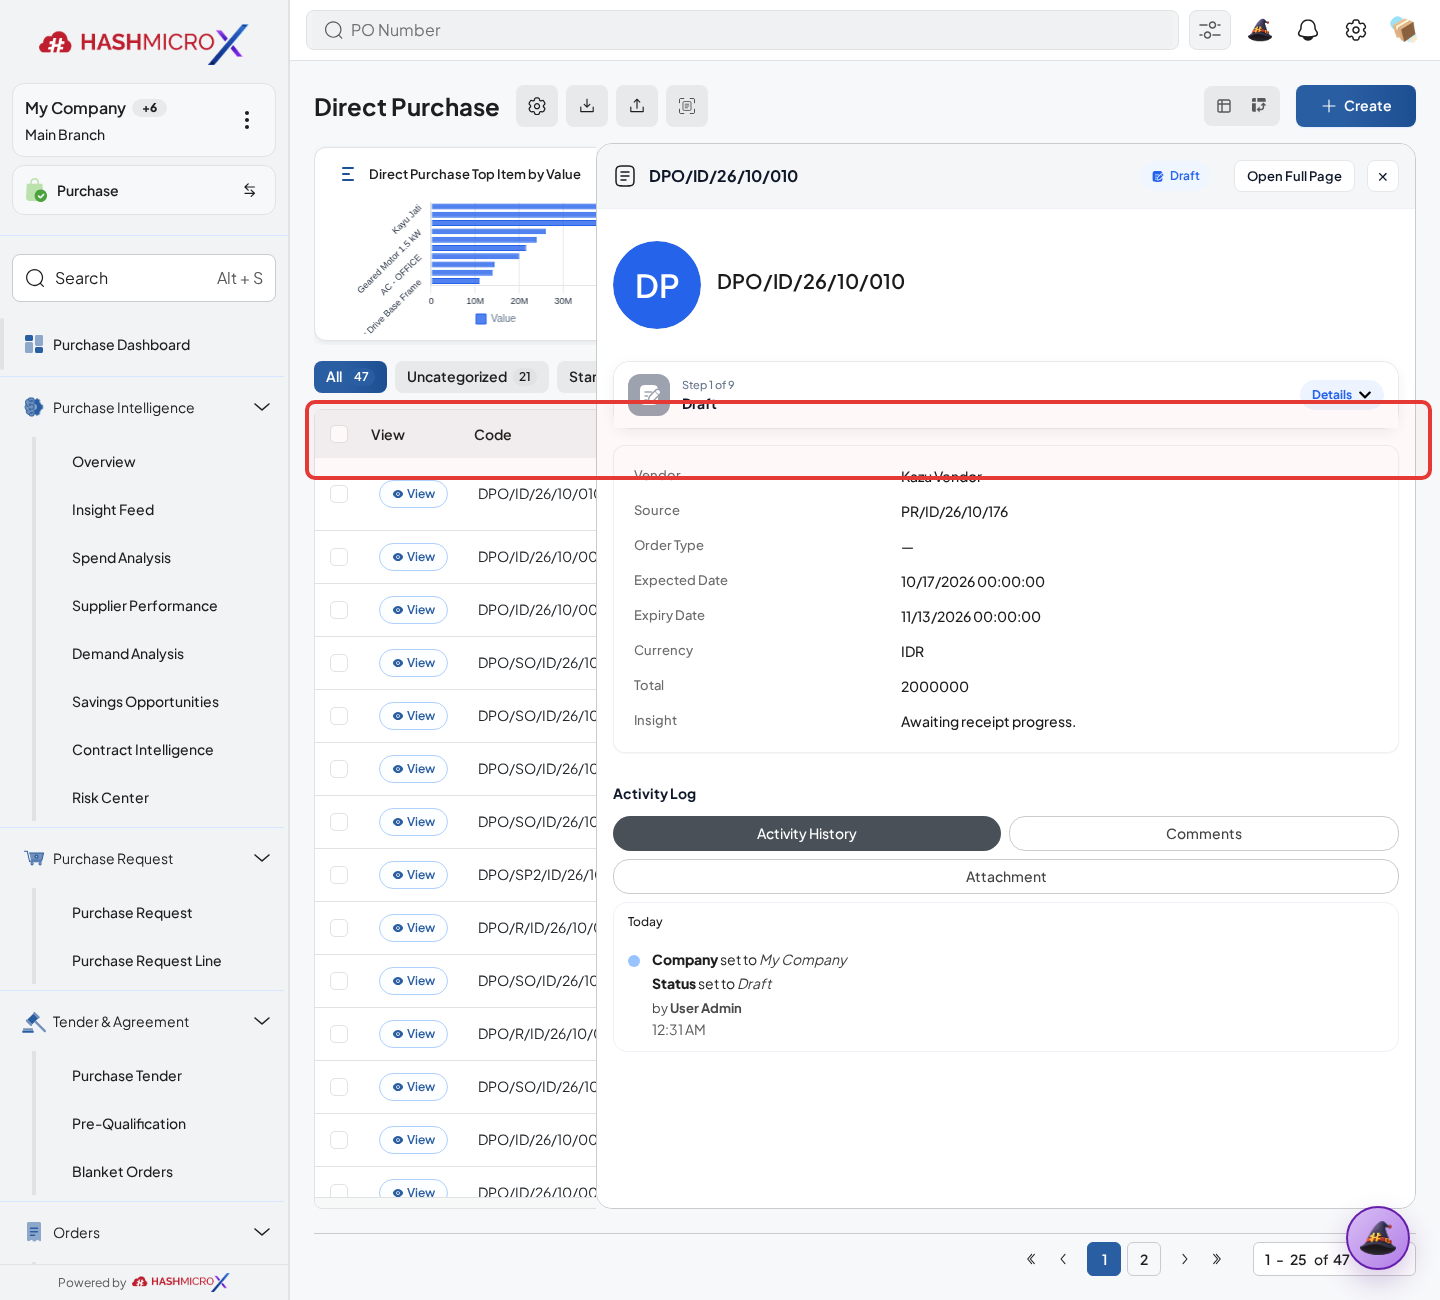Open Direct Purchase list settings gear
The image size is (1440, 1300).
pos(537,106)
